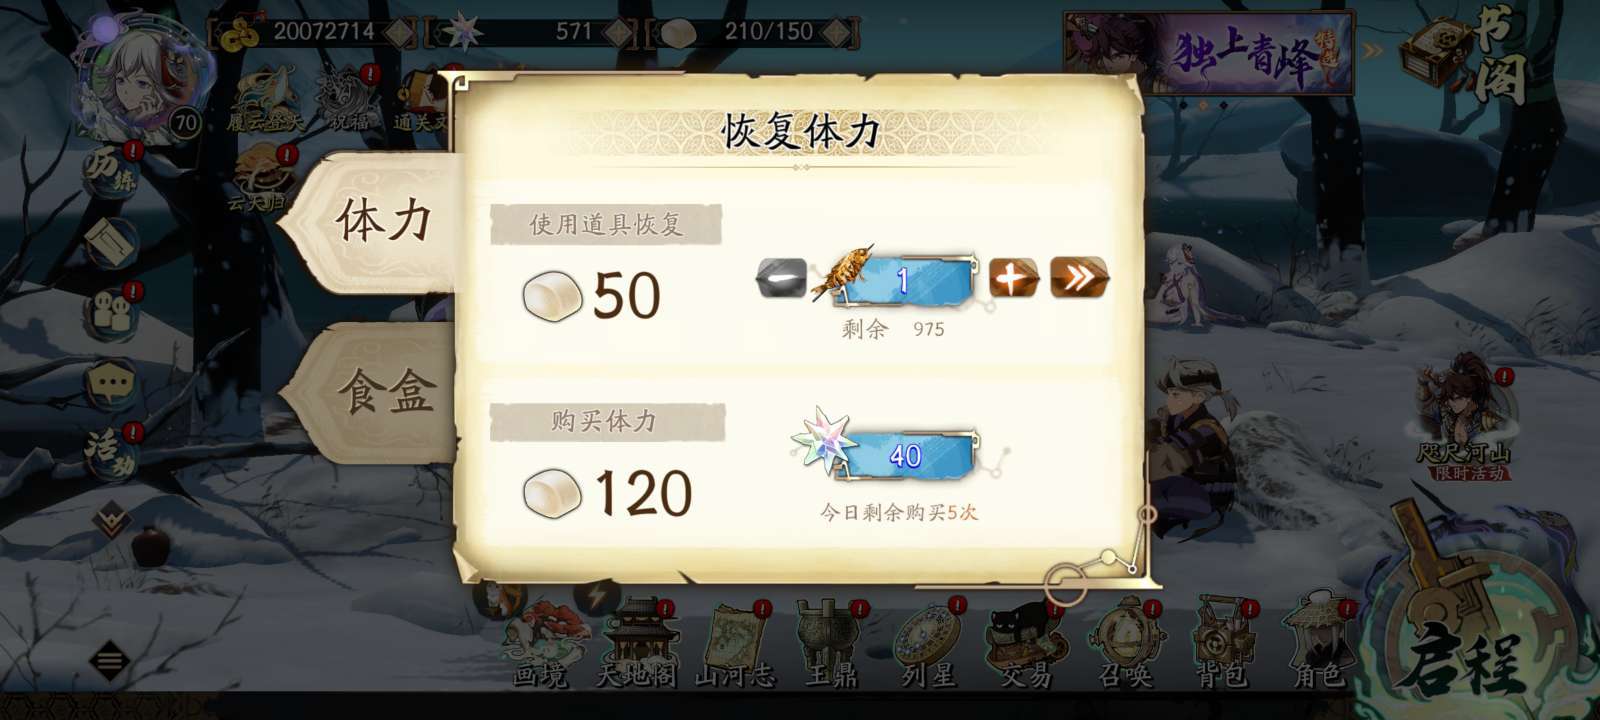Image resolution: width=1600 pixels, height=720 pixels.
Task: Open the 山河志 map scroll icon
Action: (x=735, y=645)
